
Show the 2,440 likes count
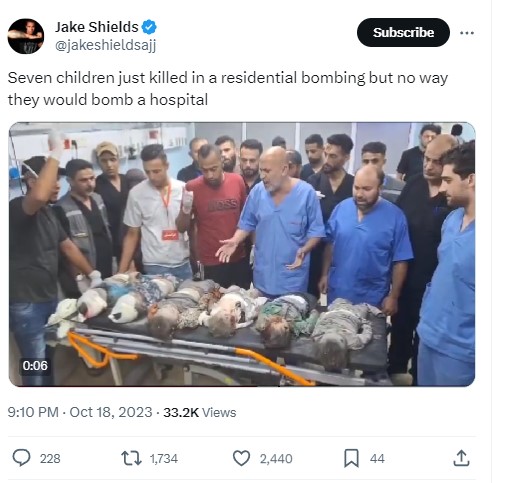pos(276,459)
